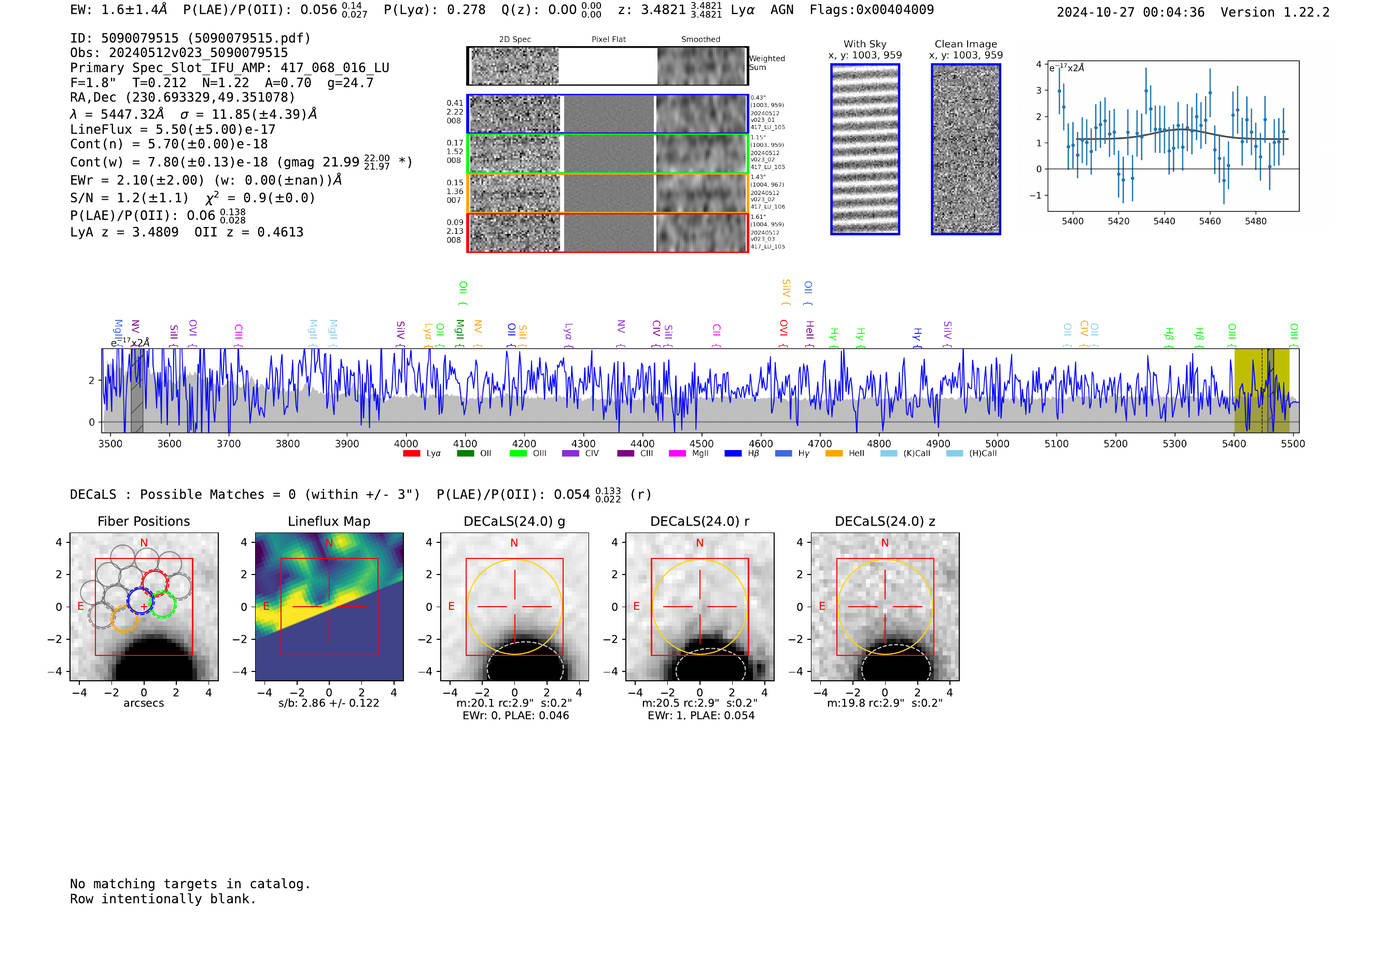Open the DECaLS(24.0) r cutout
Image resolution: width=1400 pixels, height=953 pixels.
699,607
